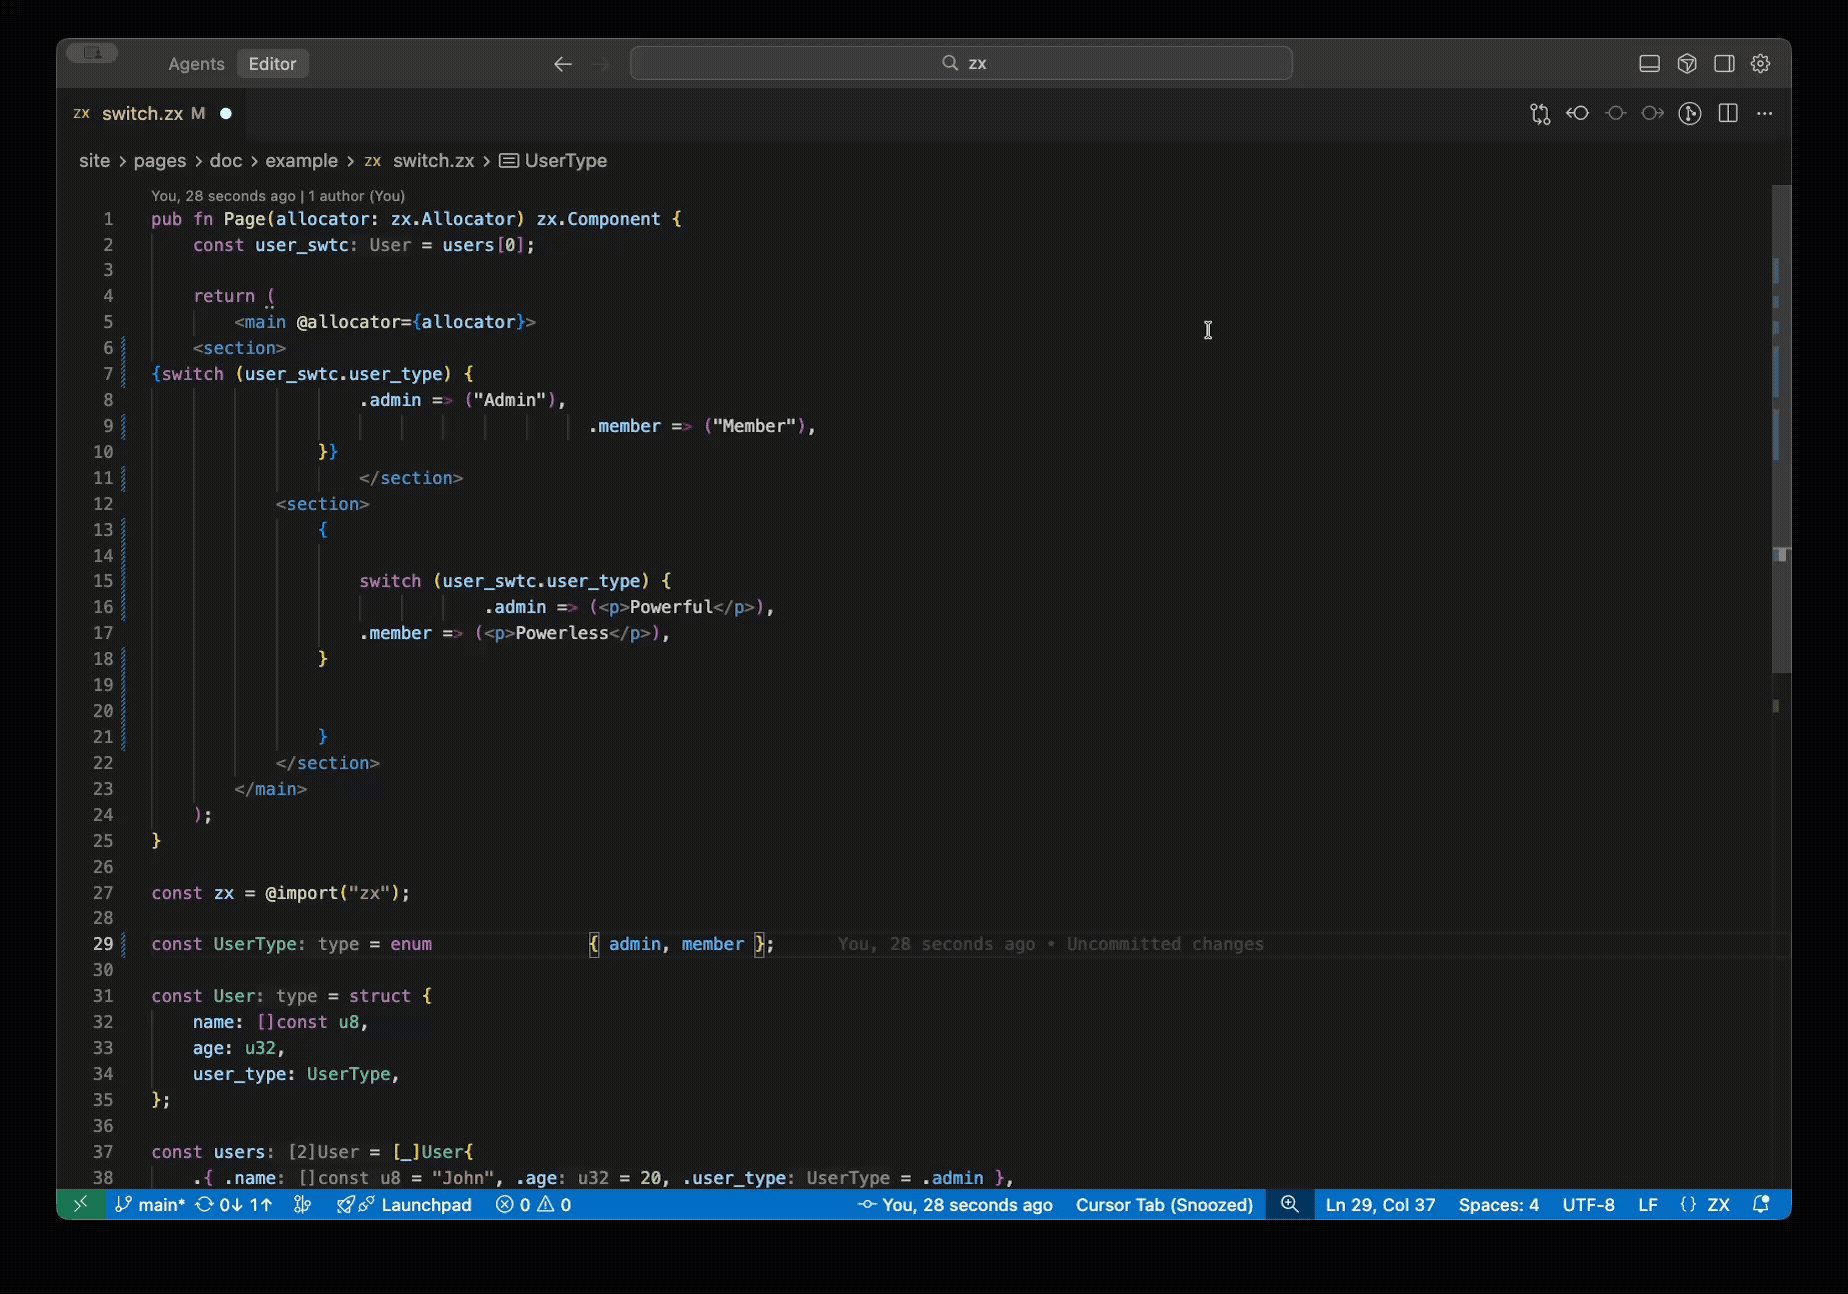Viewport: 1848px width, 1294px height.
Task: Split the editor to the right
Action: (x=1728, y=114)
